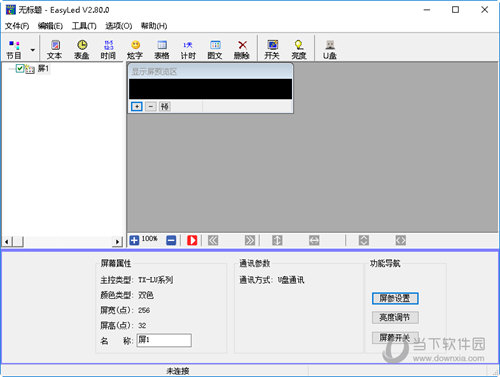The width and height of the screenshot is (500, 377).
Task: Start preview with the red play button
Action: point(192,240)
